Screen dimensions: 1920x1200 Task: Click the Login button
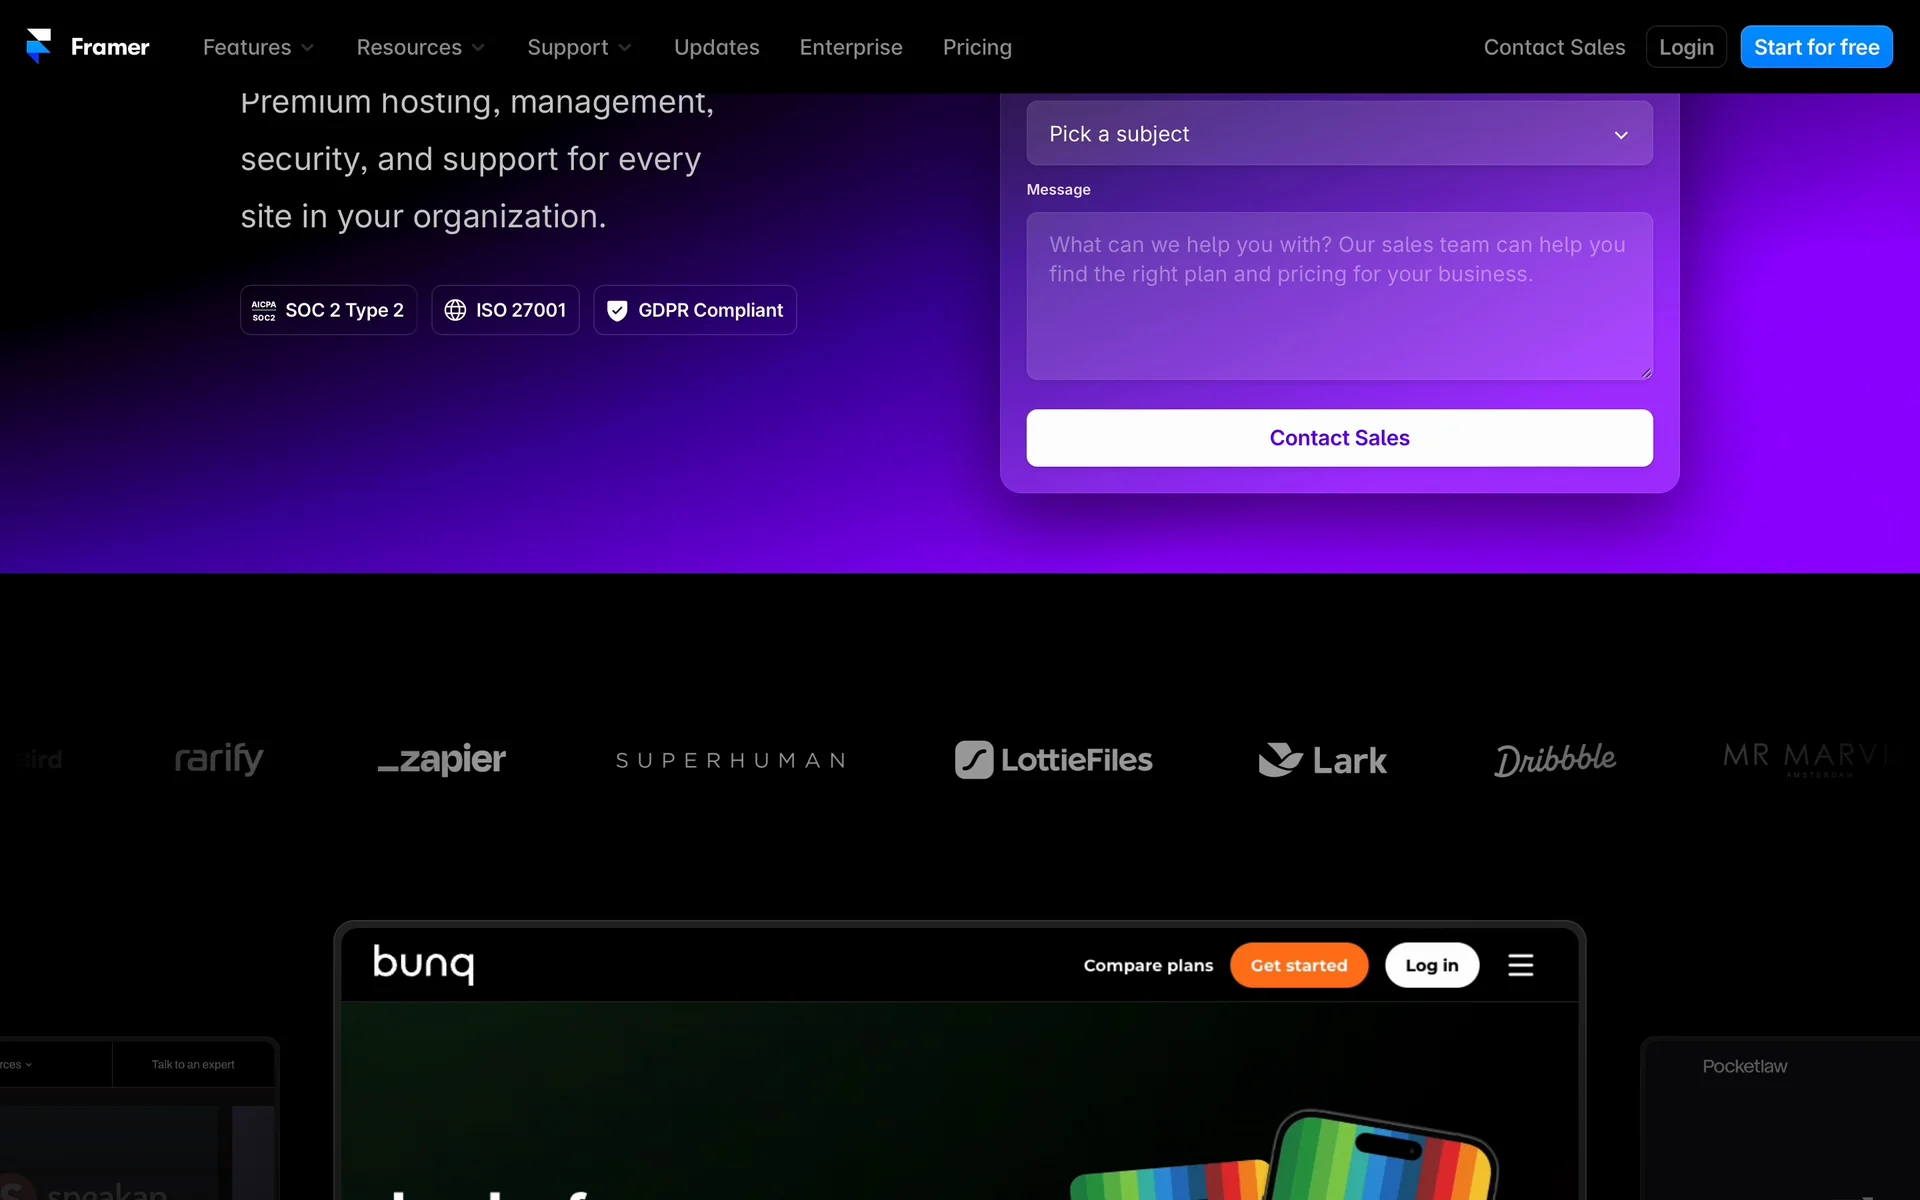coord(1686,47)
